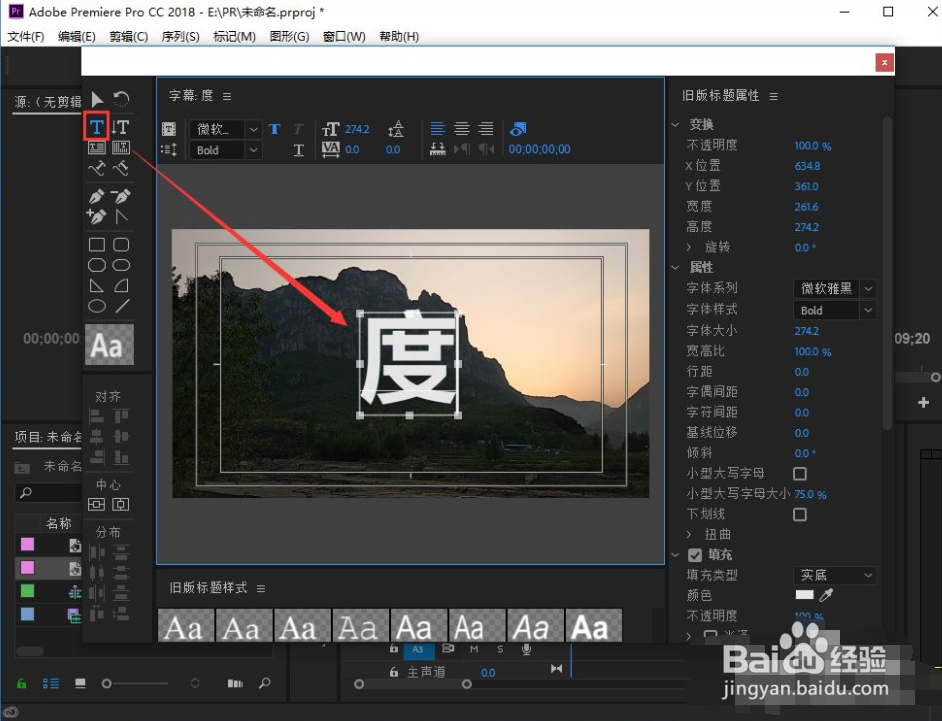Toggle the show background video icon
Viewport: 942px width, 721px height.
tap(518, 129)
